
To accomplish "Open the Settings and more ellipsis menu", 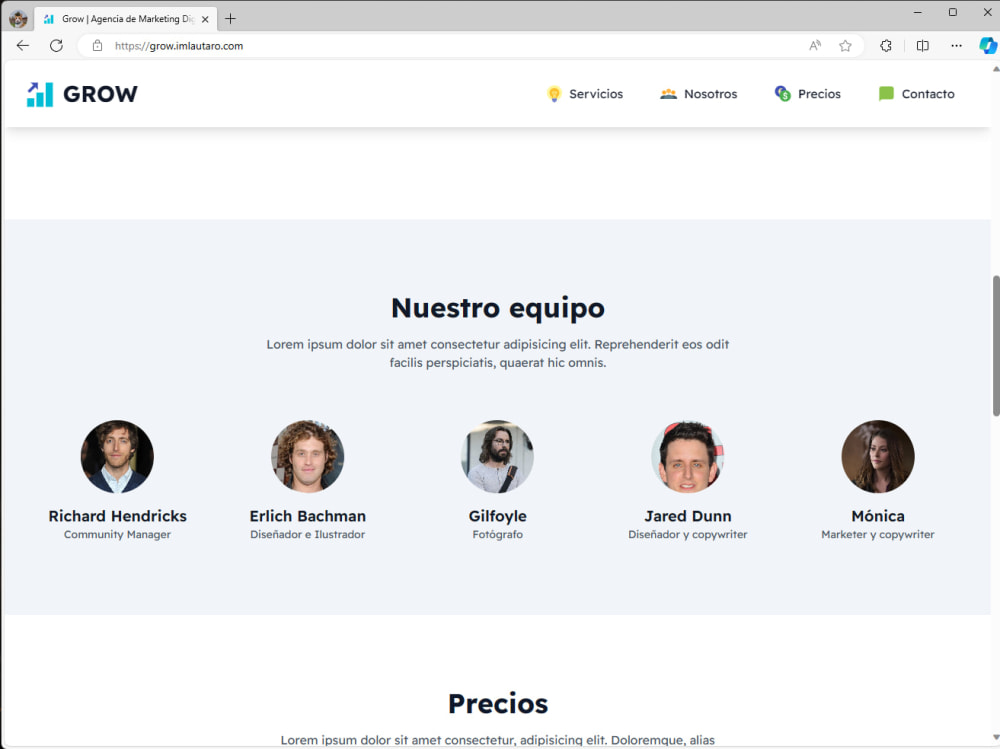I will (x=956, y=46).
